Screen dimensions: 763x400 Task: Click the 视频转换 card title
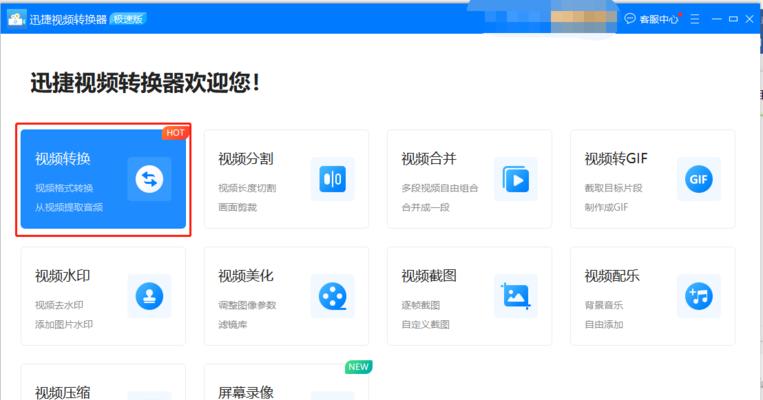[63, 159]
